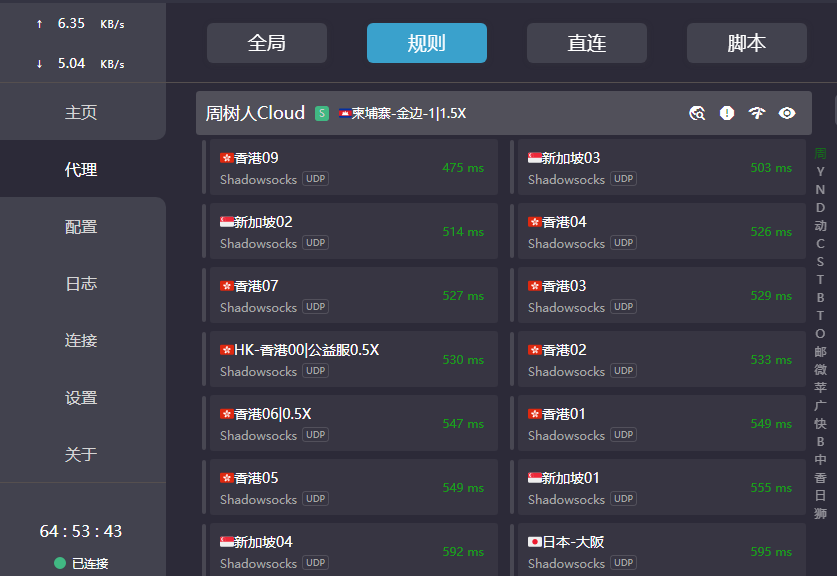Toggle node visibility eye icon

pos(787,113)
